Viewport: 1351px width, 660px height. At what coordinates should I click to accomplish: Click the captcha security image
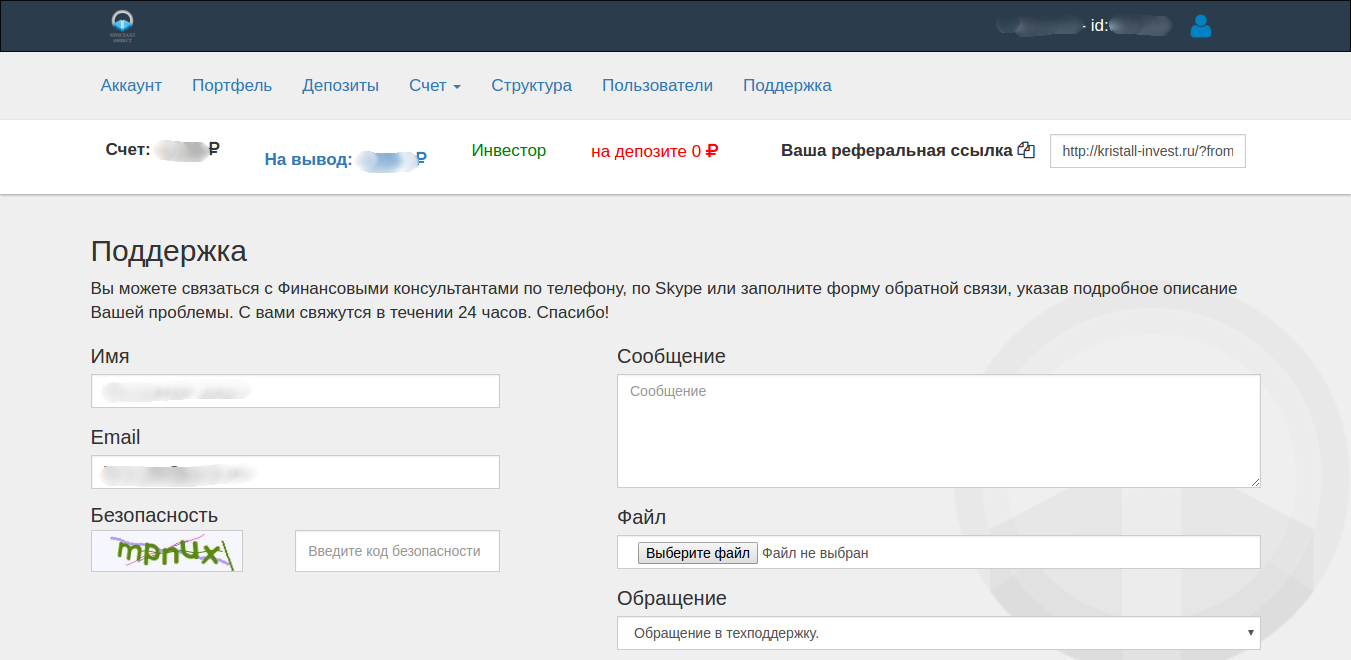pos(167,551)
